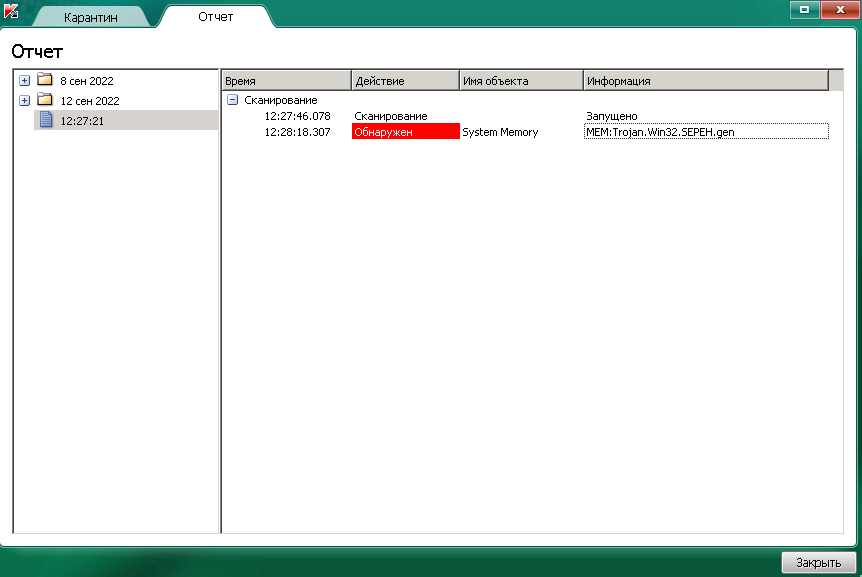Click the Kaspersky logo icon
Viewport: 862px width, 577px height.
11,10
